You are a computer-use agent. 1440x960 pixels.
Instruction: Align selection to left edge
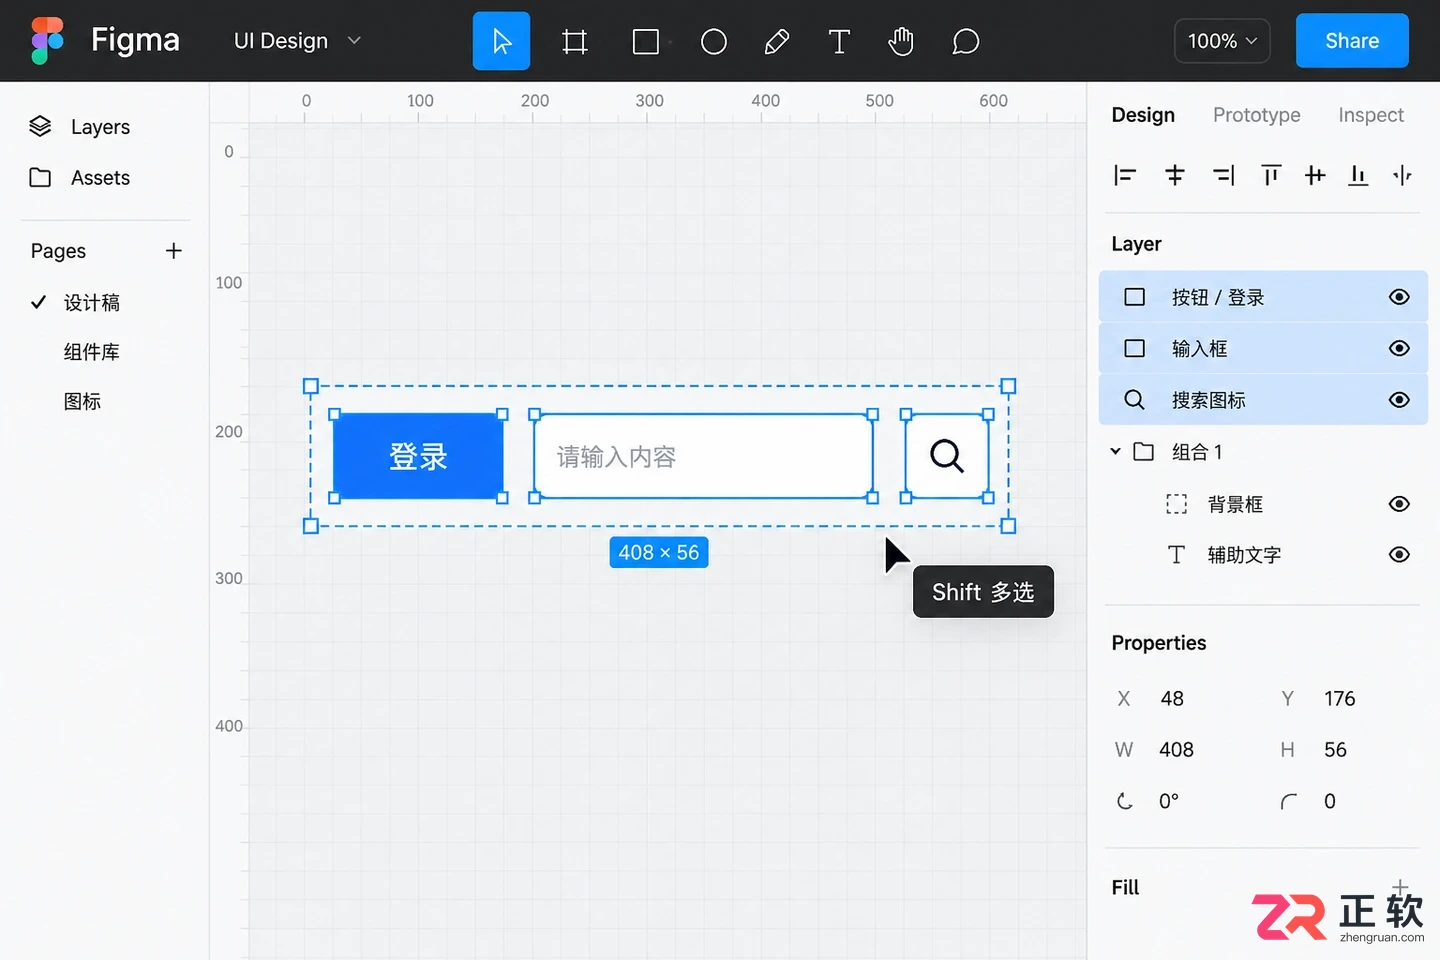click(1125, 176)
